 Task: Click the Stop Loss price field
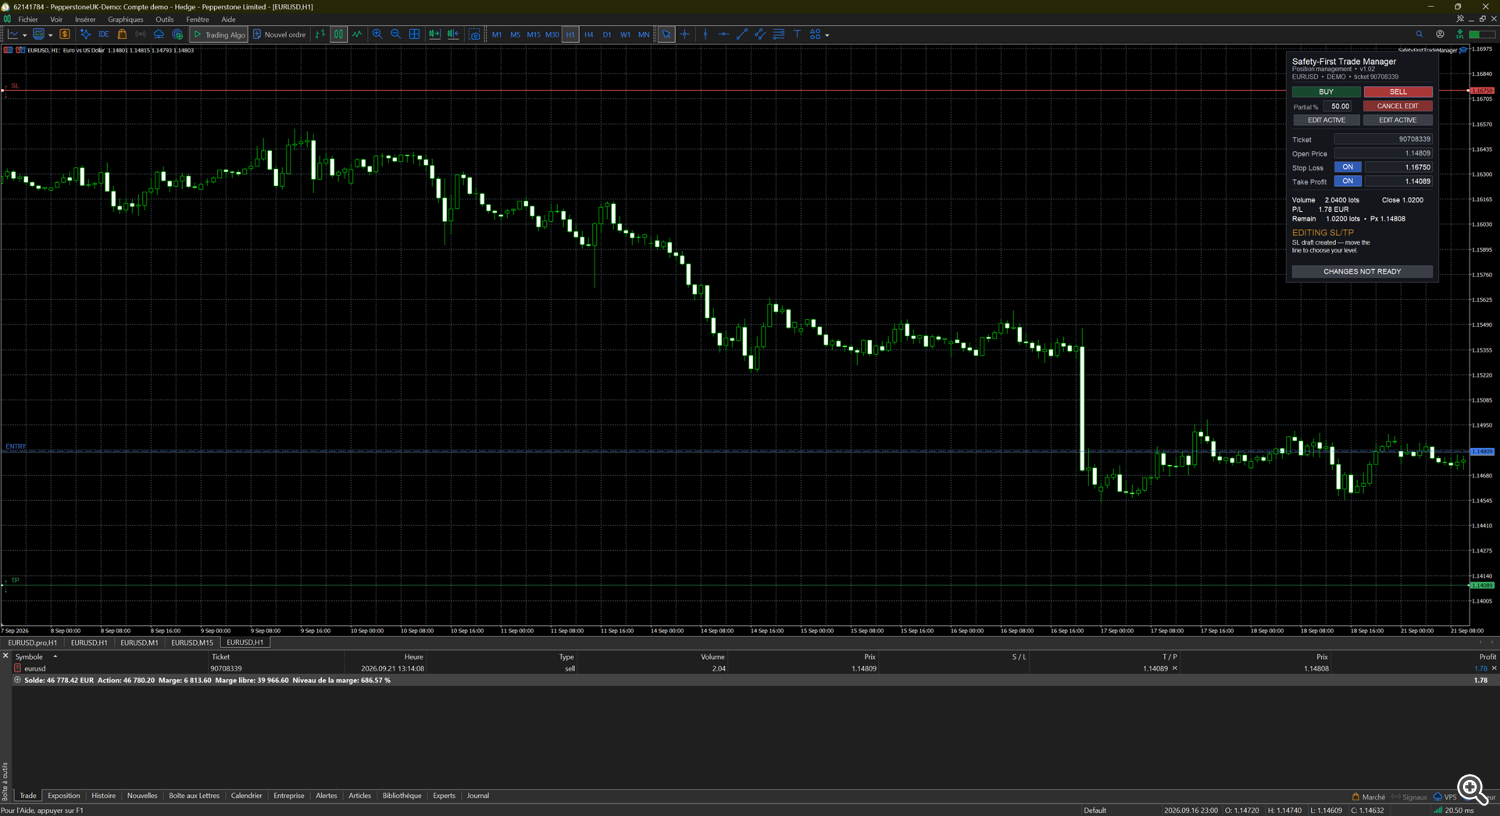tap(1399, 167)
